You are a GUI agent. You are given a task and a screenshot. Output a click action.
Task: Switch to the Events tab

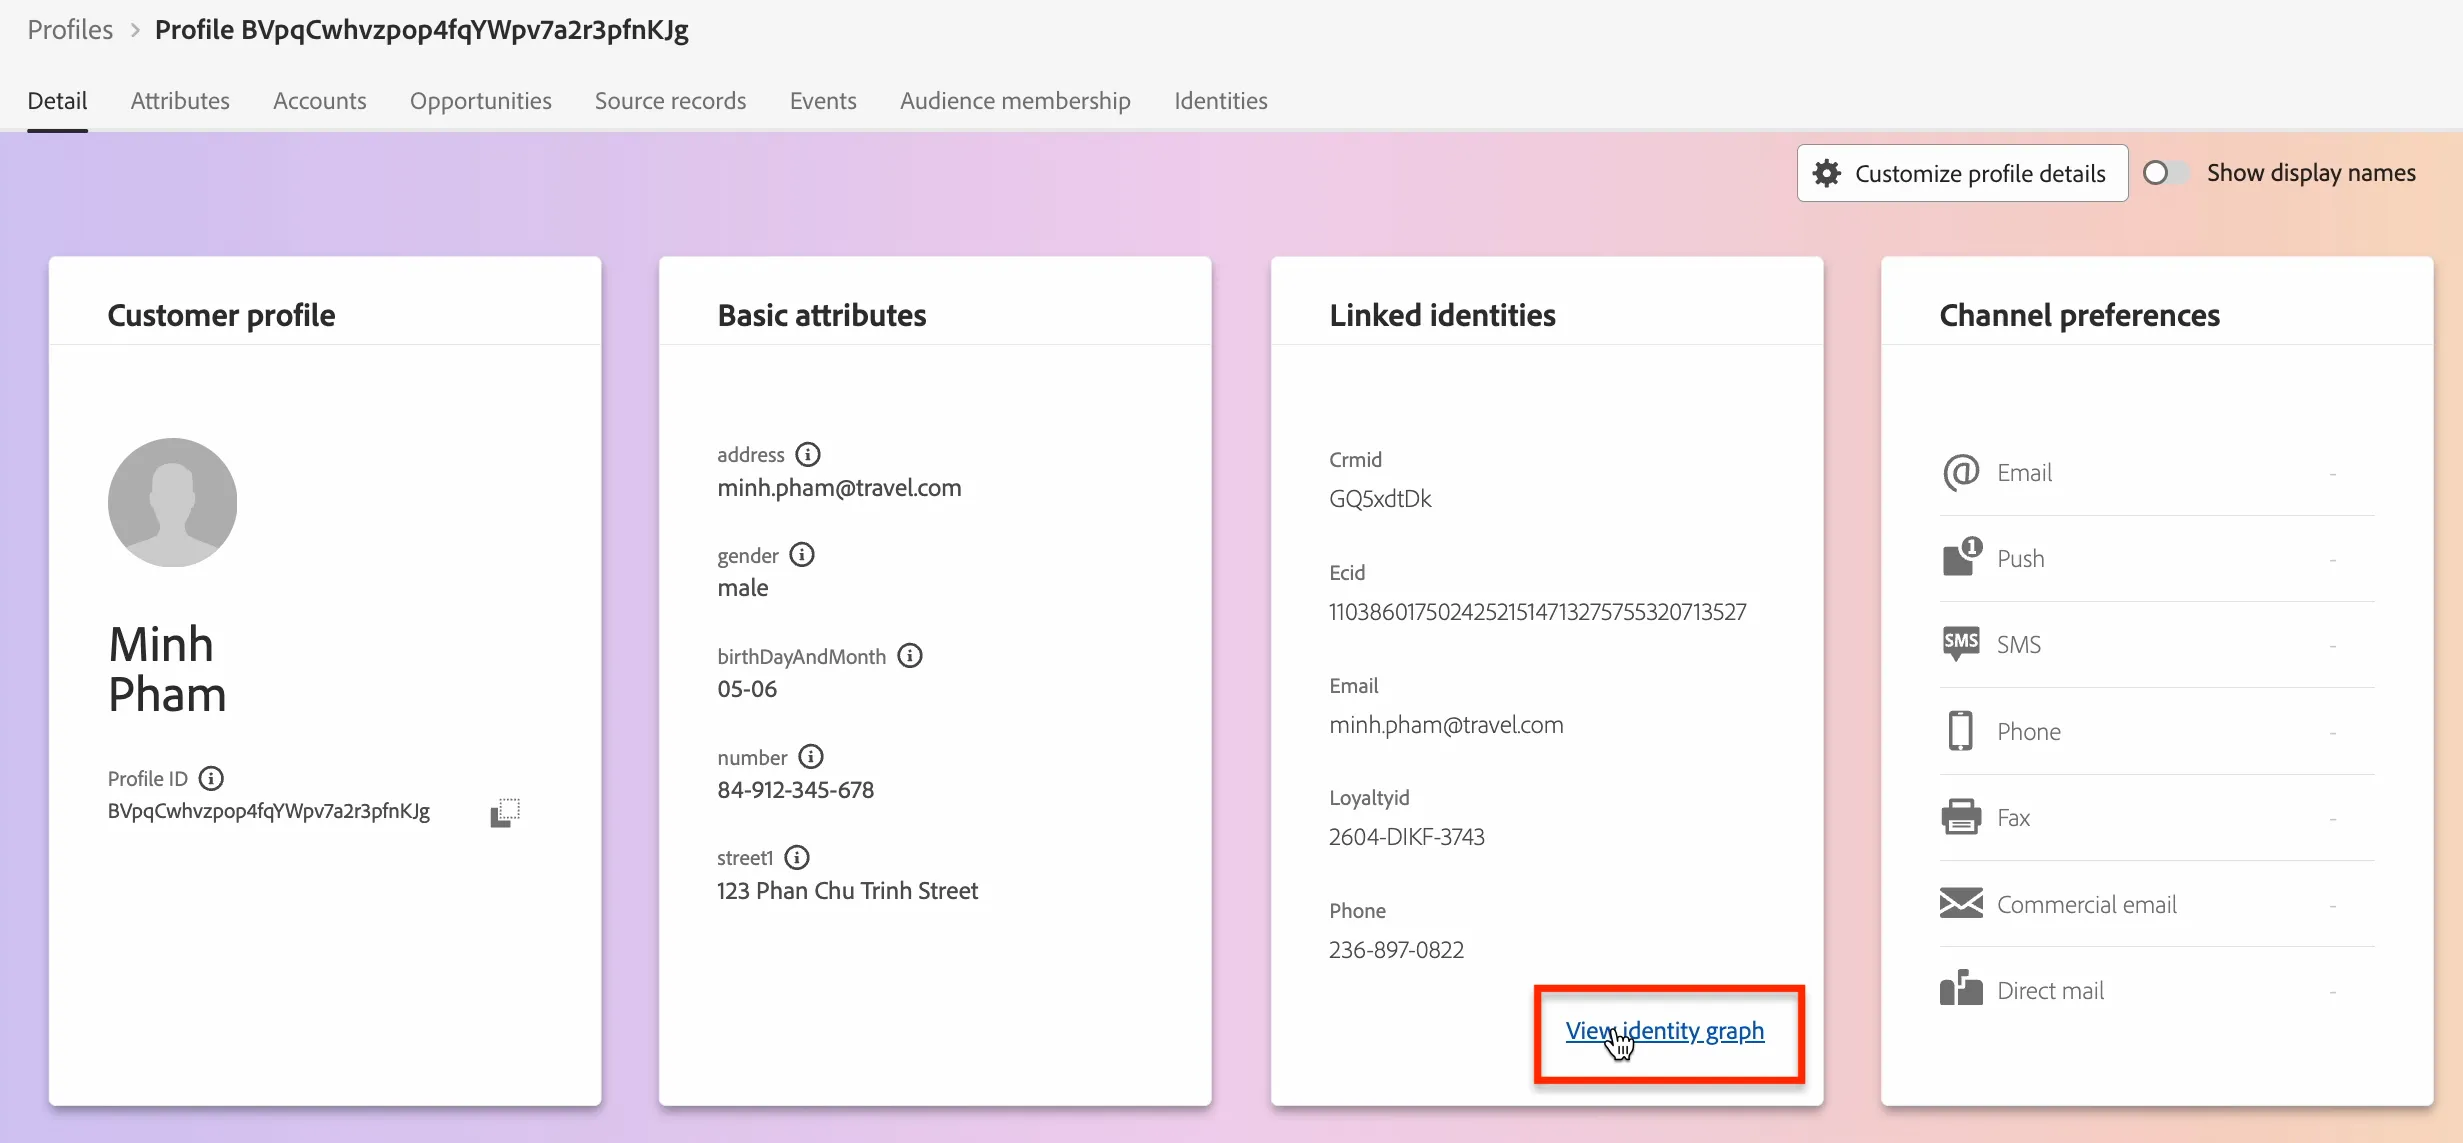(x=823, y=101)
